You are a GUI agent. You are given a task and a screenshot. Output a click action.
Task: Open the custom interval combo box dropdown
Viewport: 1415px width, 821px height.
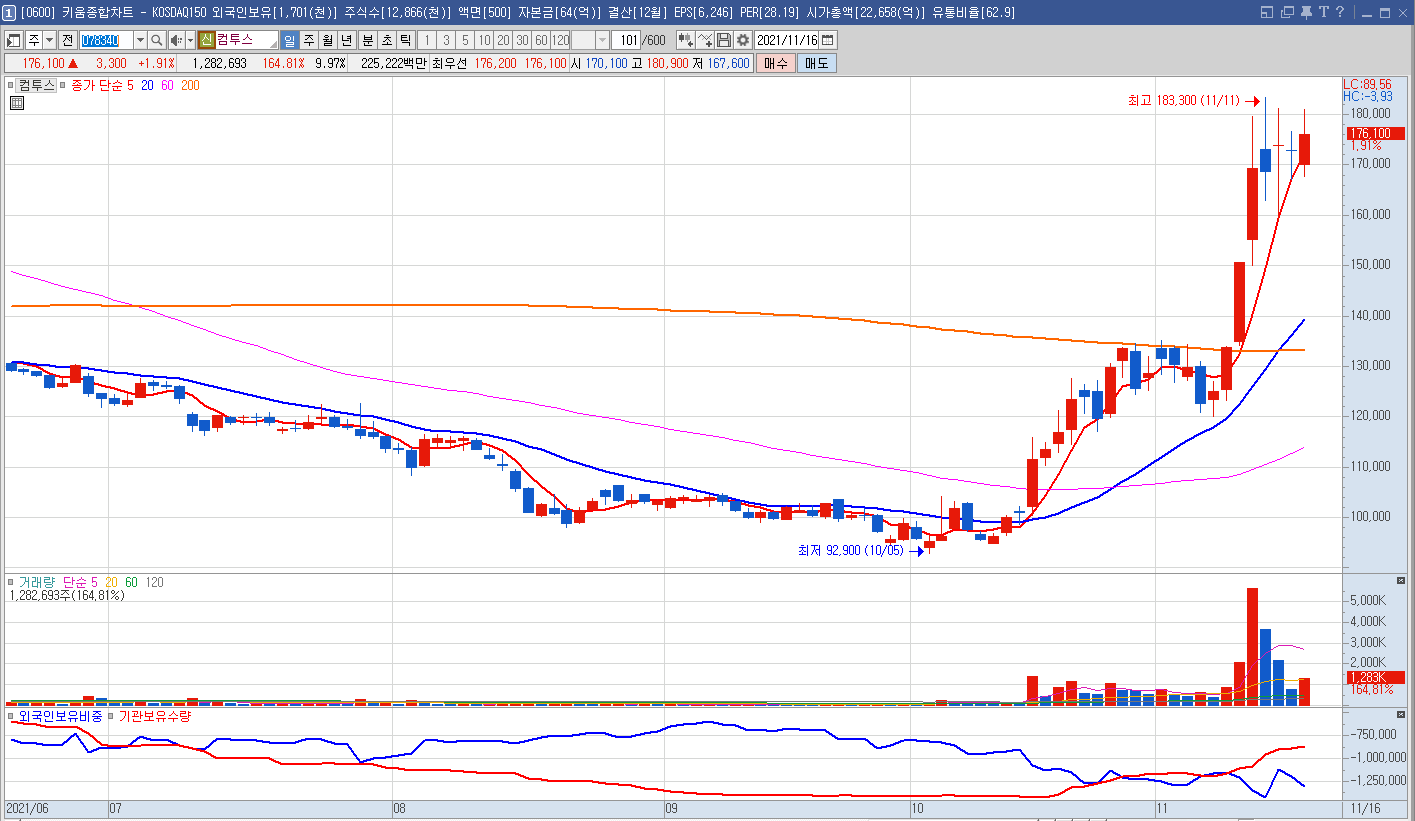(x=602, y=40)
